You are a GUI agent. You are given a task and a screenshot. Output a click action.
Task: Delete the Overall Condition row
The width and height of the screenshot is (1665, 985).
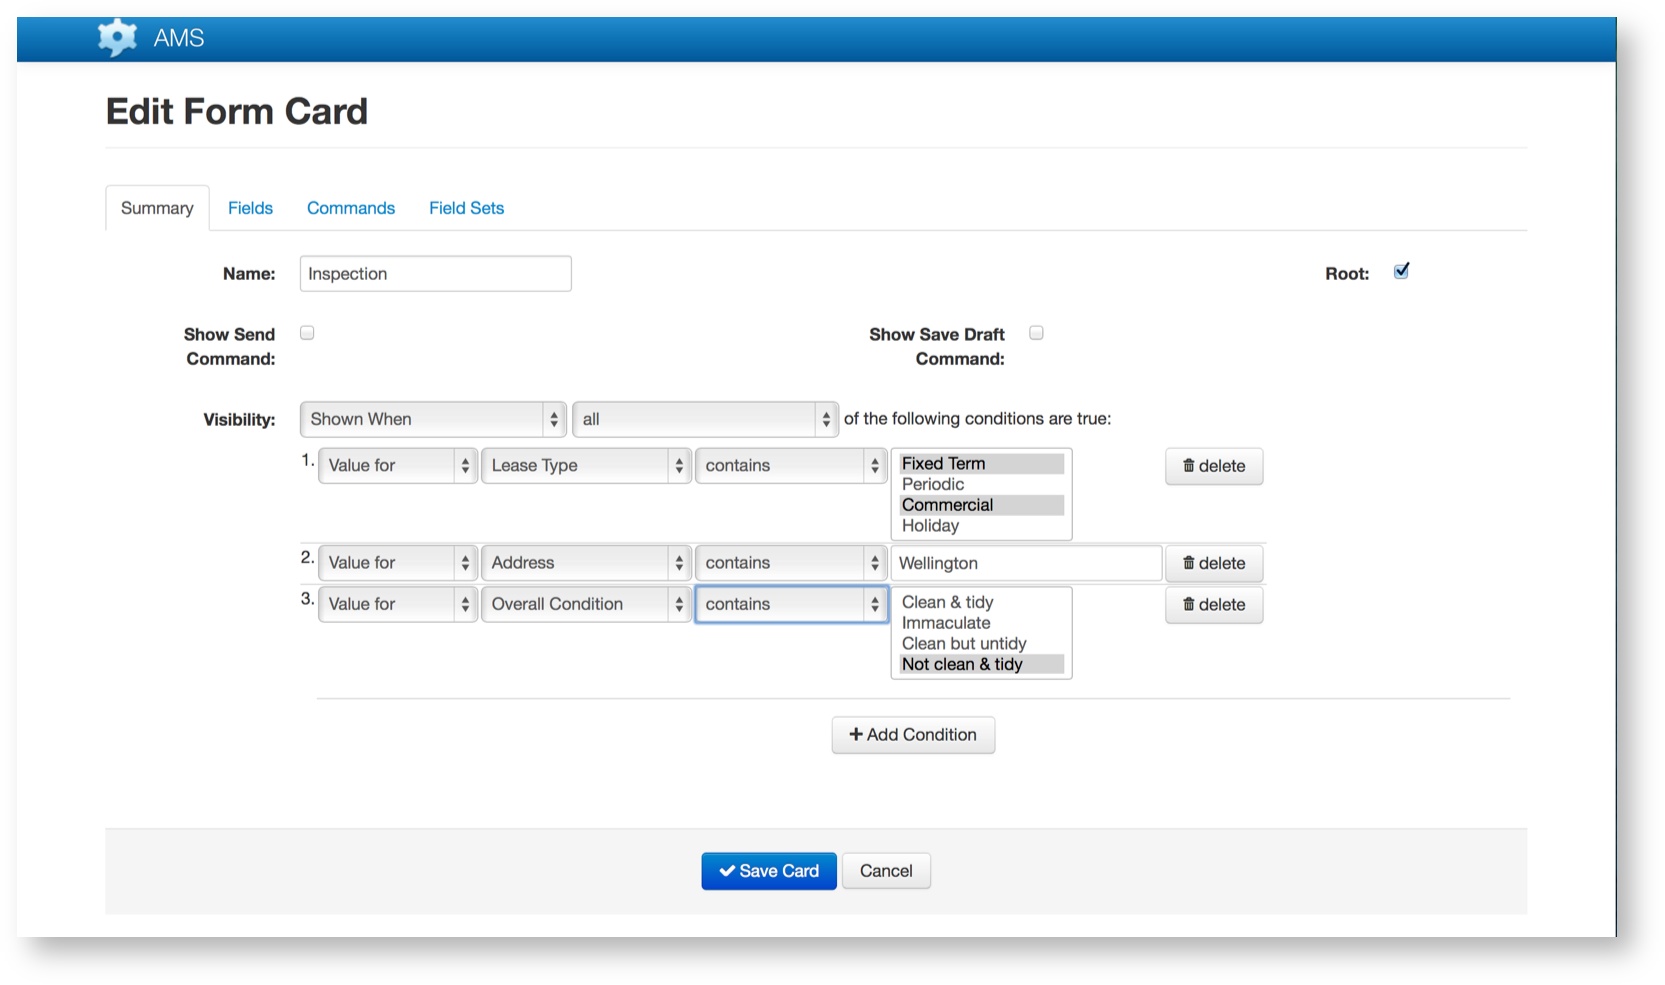[1213, 604]
